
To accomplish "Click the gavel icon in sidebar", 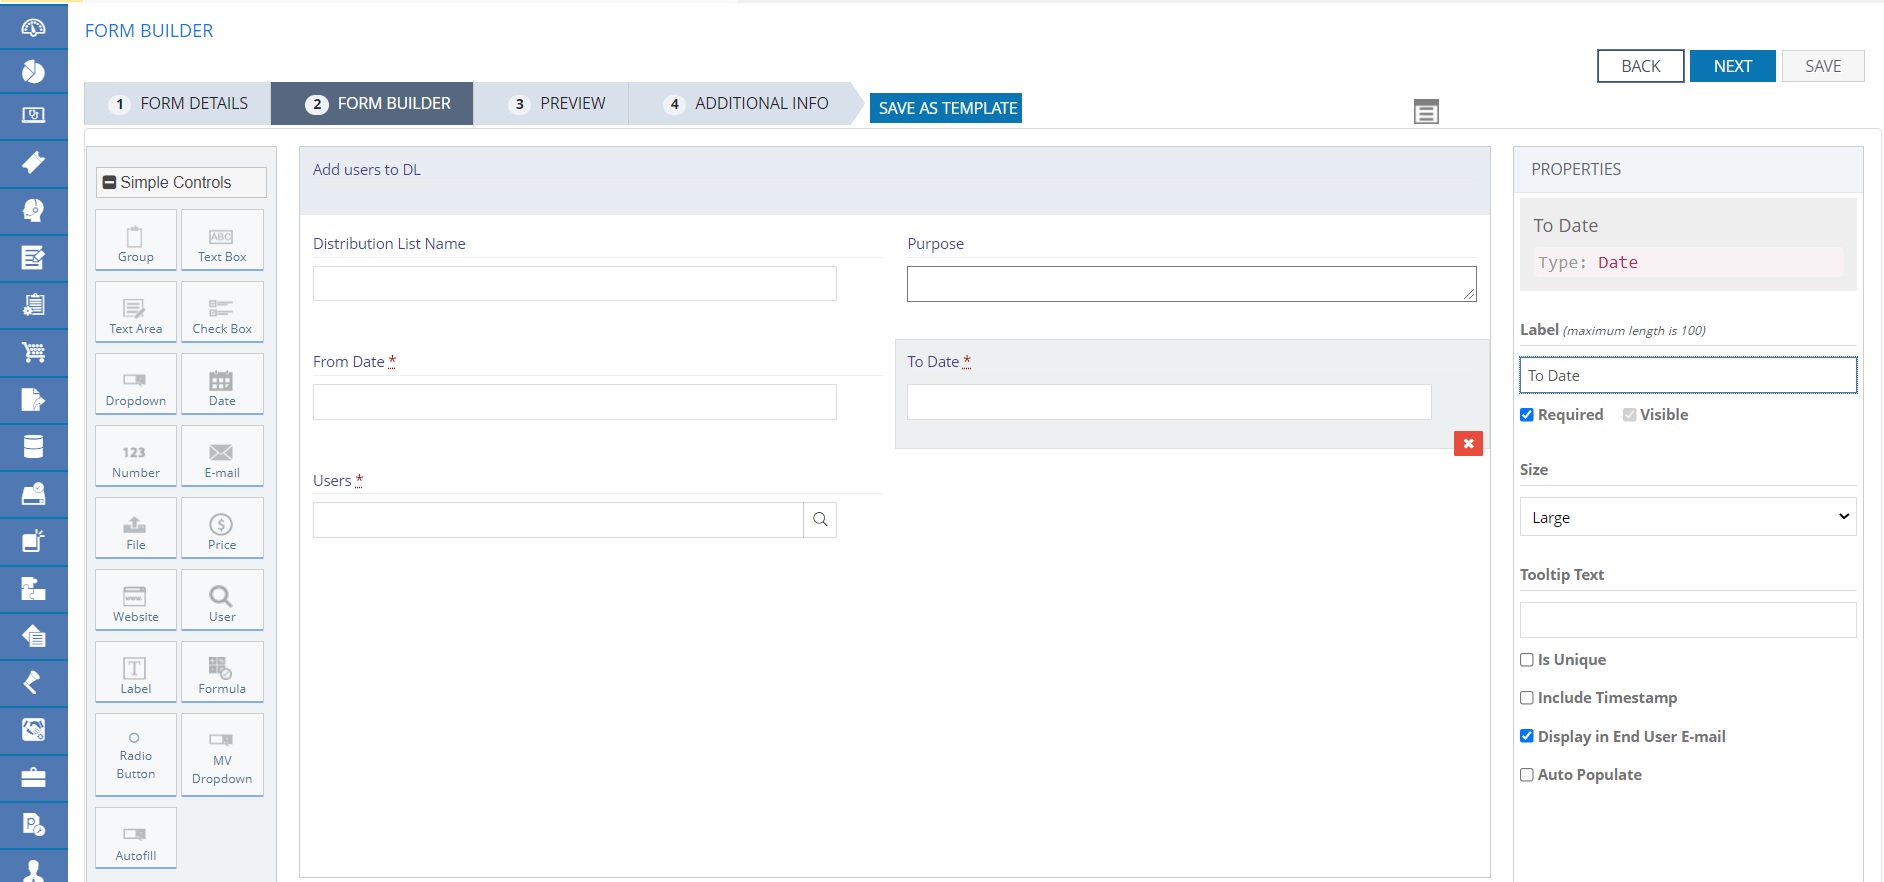I will pos(33,682).
